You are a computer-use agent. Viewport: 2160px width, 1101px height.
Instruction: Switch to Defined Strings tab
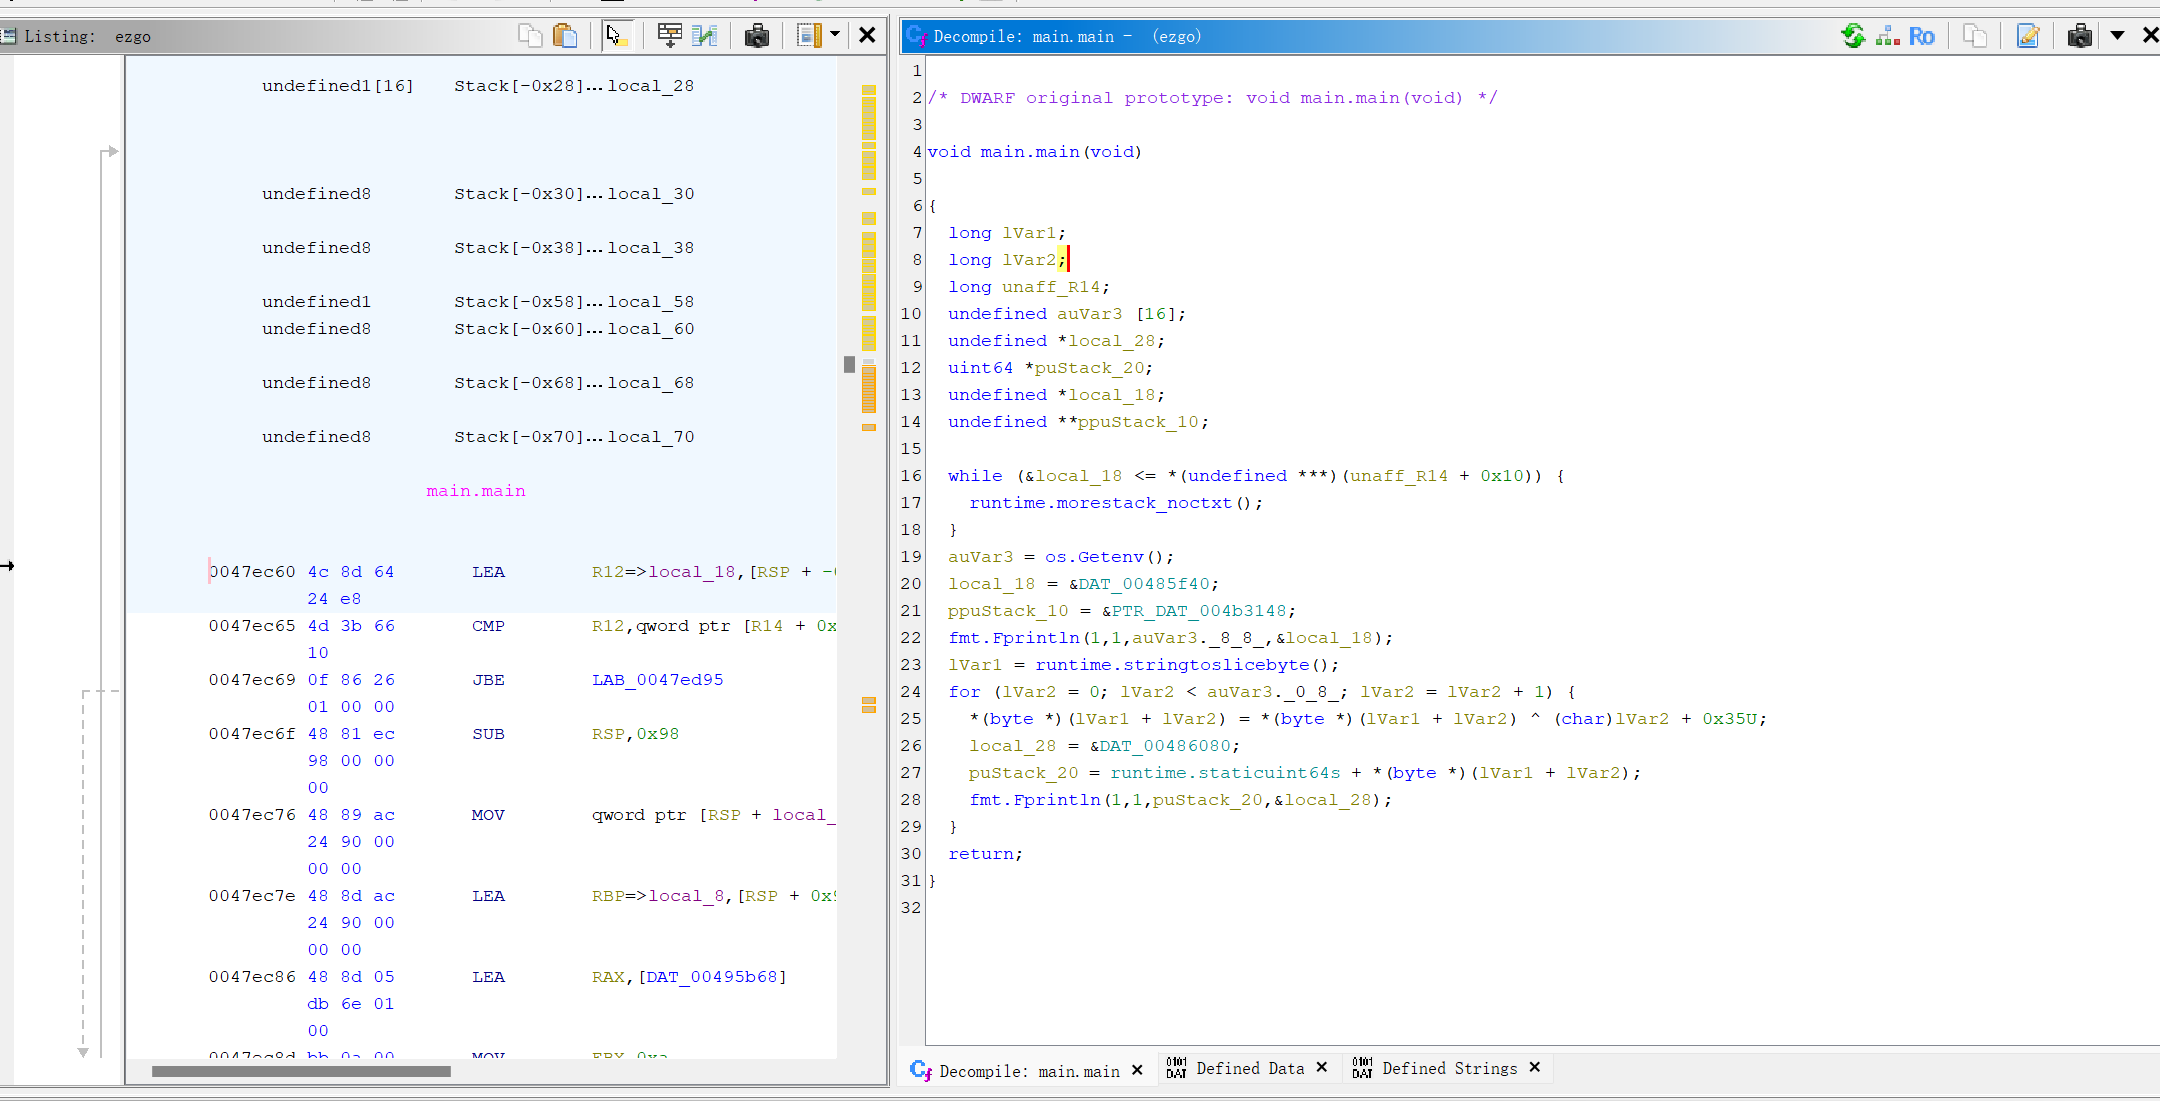tap(1449, 1068)
